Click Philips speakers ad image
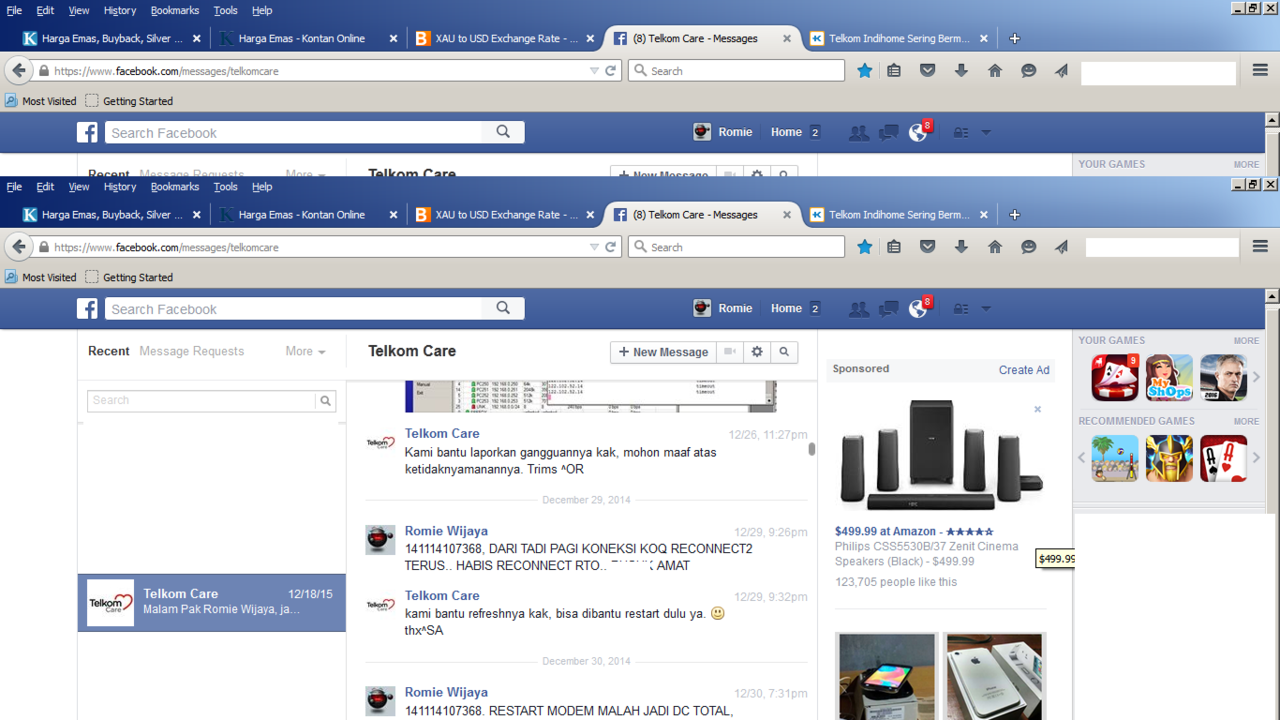The width and height of the screenshot is (1280, 720). (x=940, y=456)
